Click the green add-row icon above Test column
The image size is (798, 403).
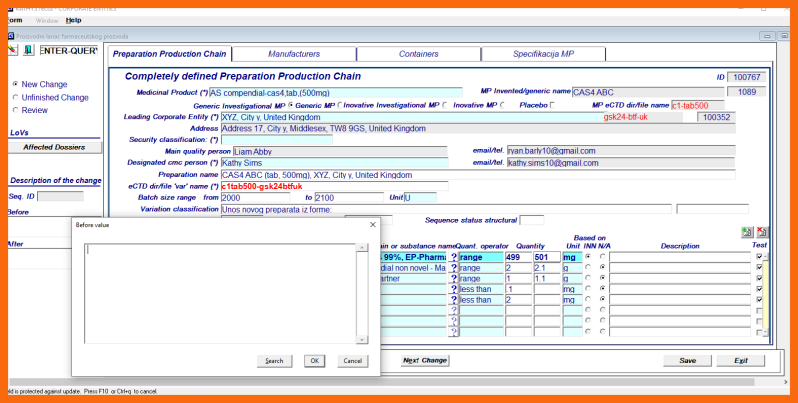pos(745,232)
